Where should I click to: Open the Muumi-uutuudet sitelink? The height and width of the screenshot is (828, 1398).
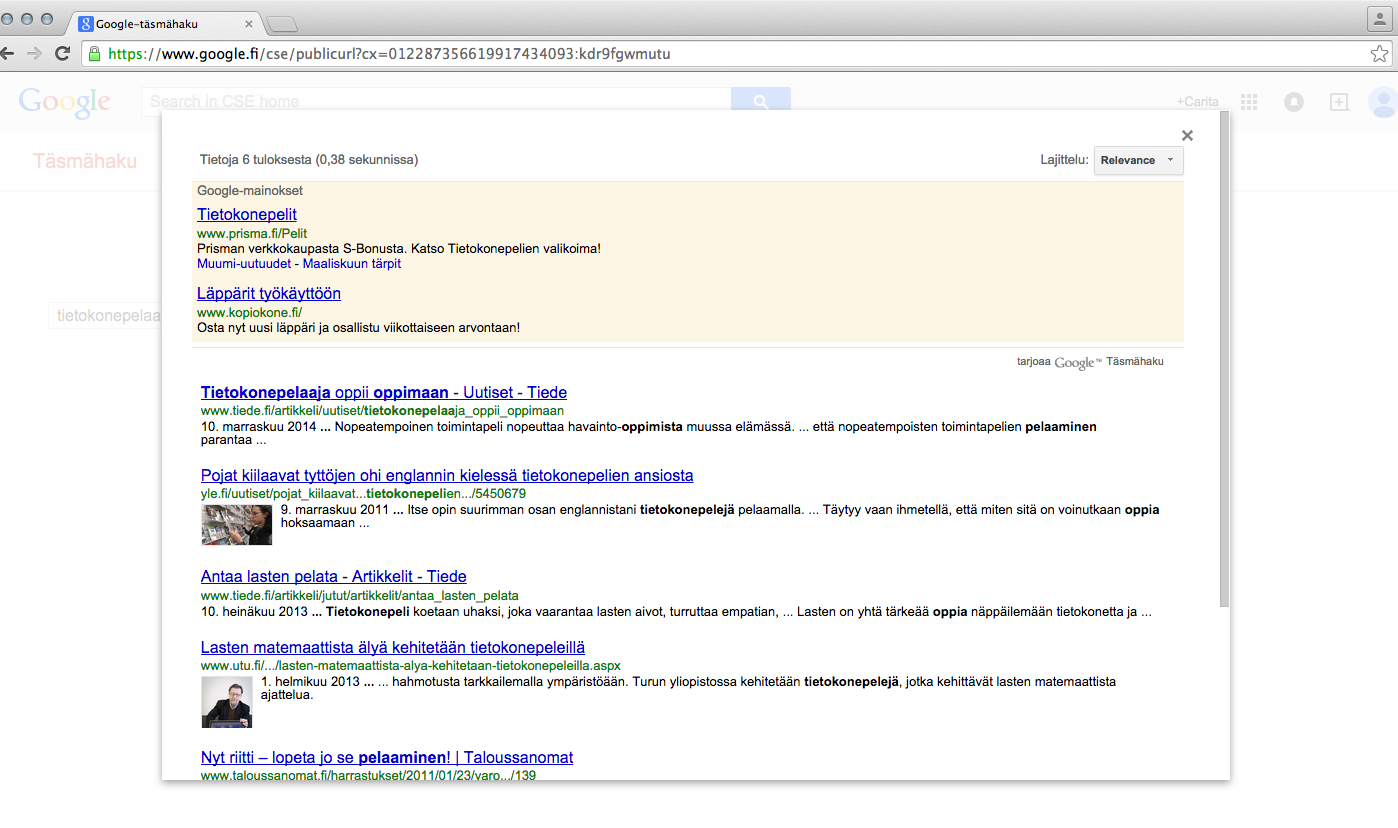[244, 264]
